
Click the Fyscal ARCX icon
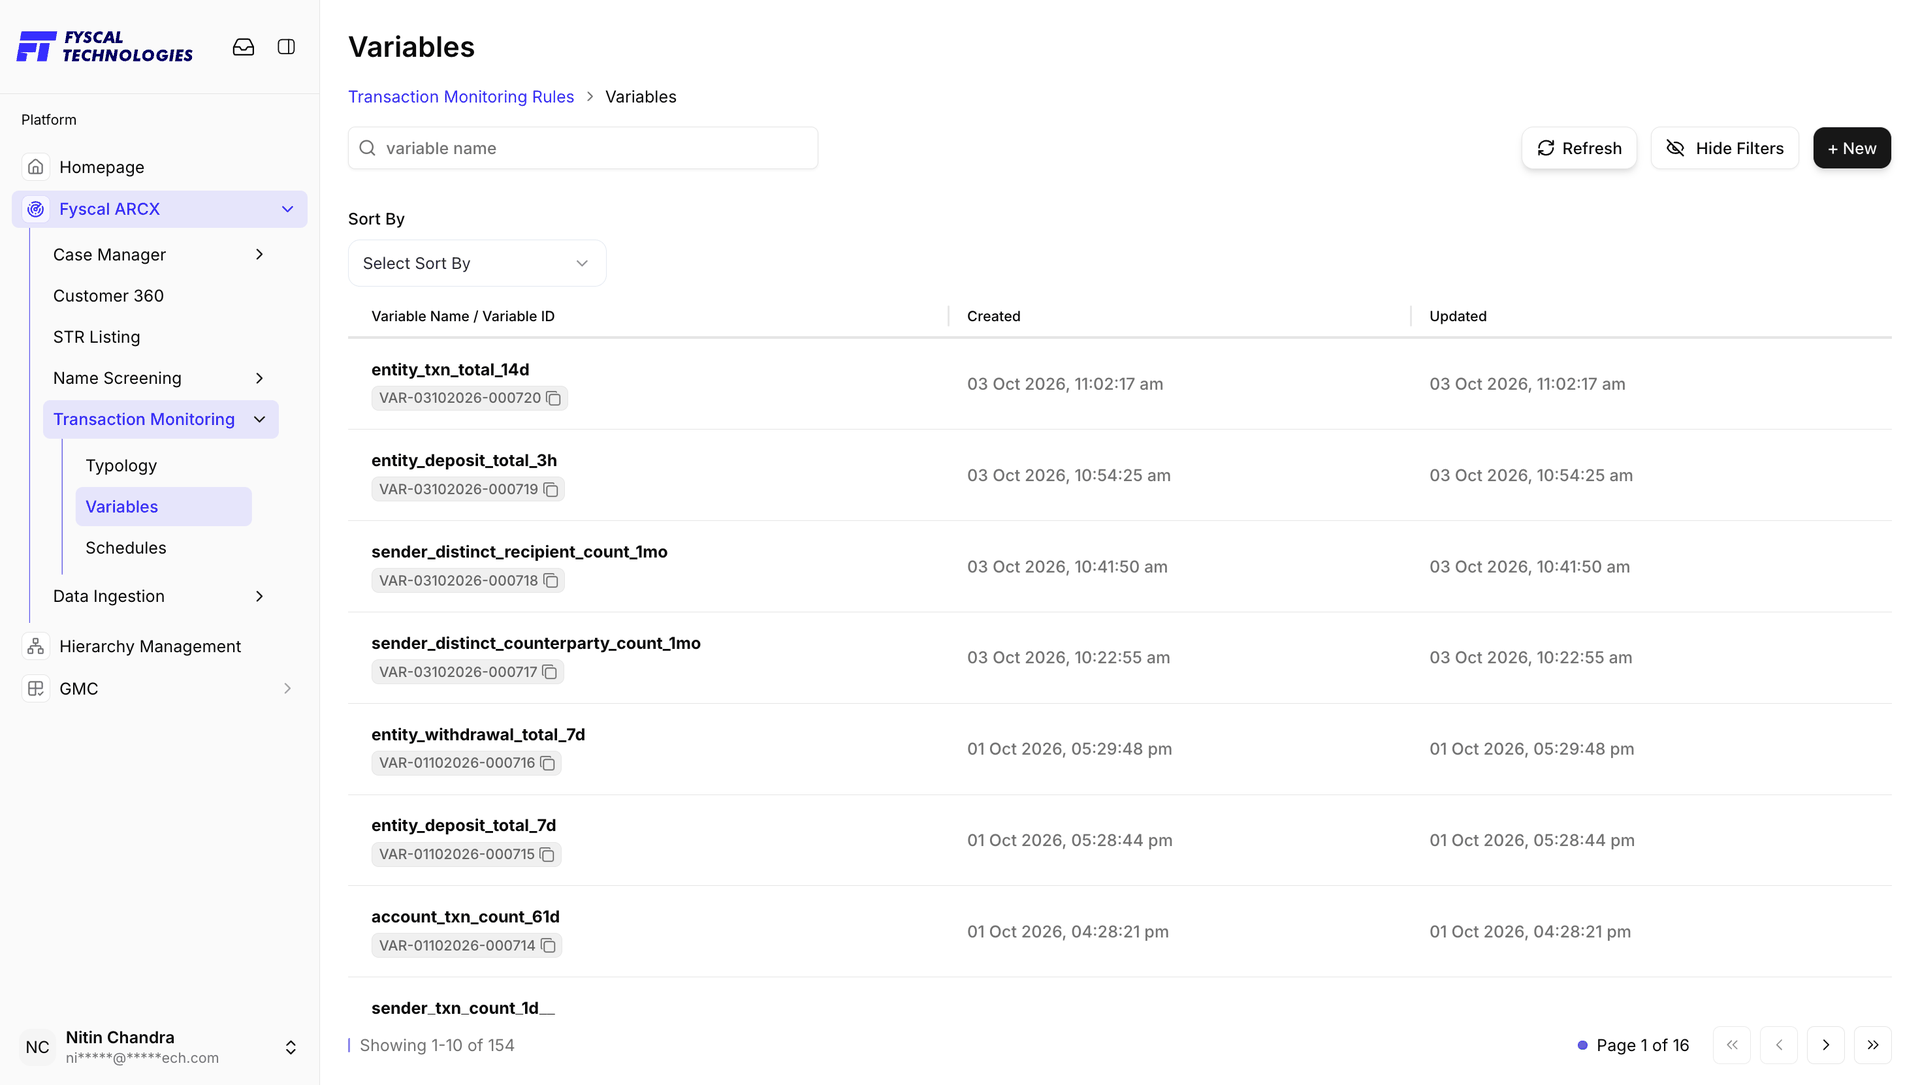(x=36, y=209)
